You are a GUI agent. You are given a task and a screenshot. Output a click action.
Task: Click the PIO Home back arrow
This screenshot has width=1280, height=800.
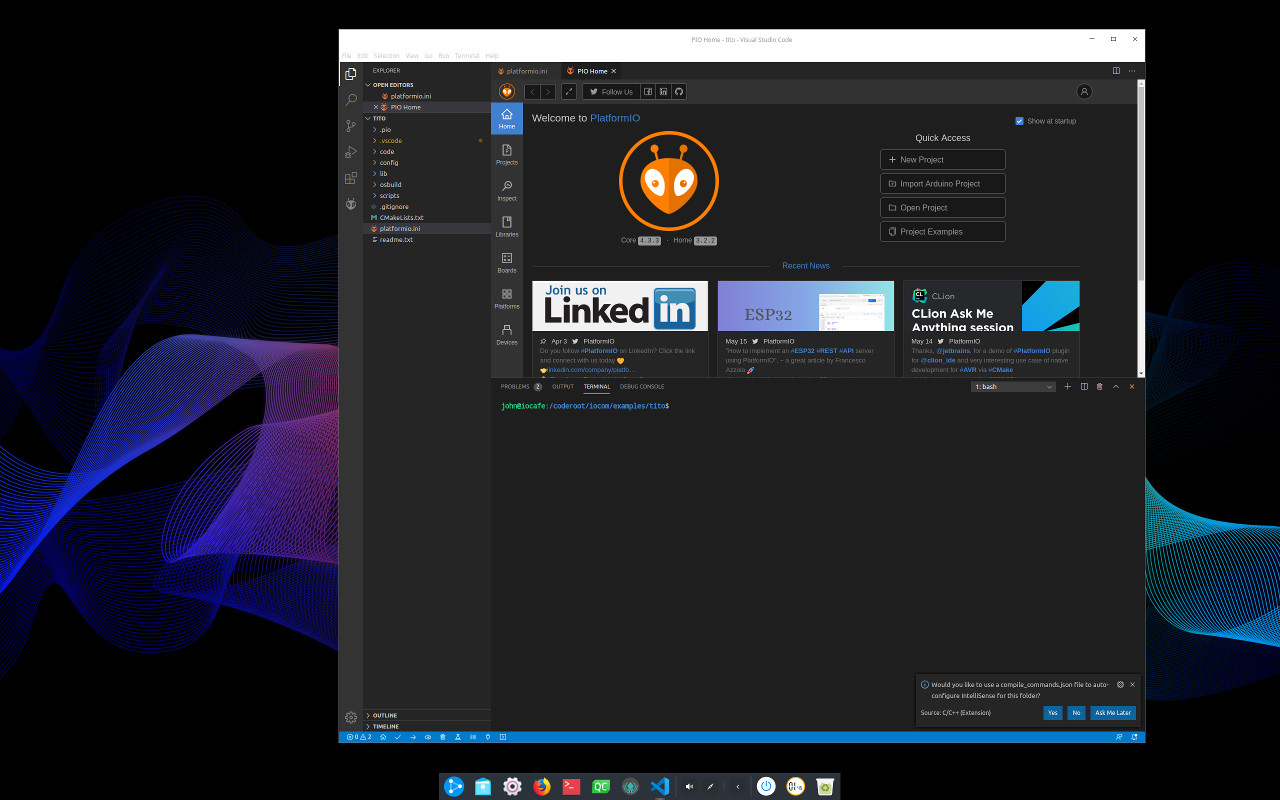click(532, 92)
